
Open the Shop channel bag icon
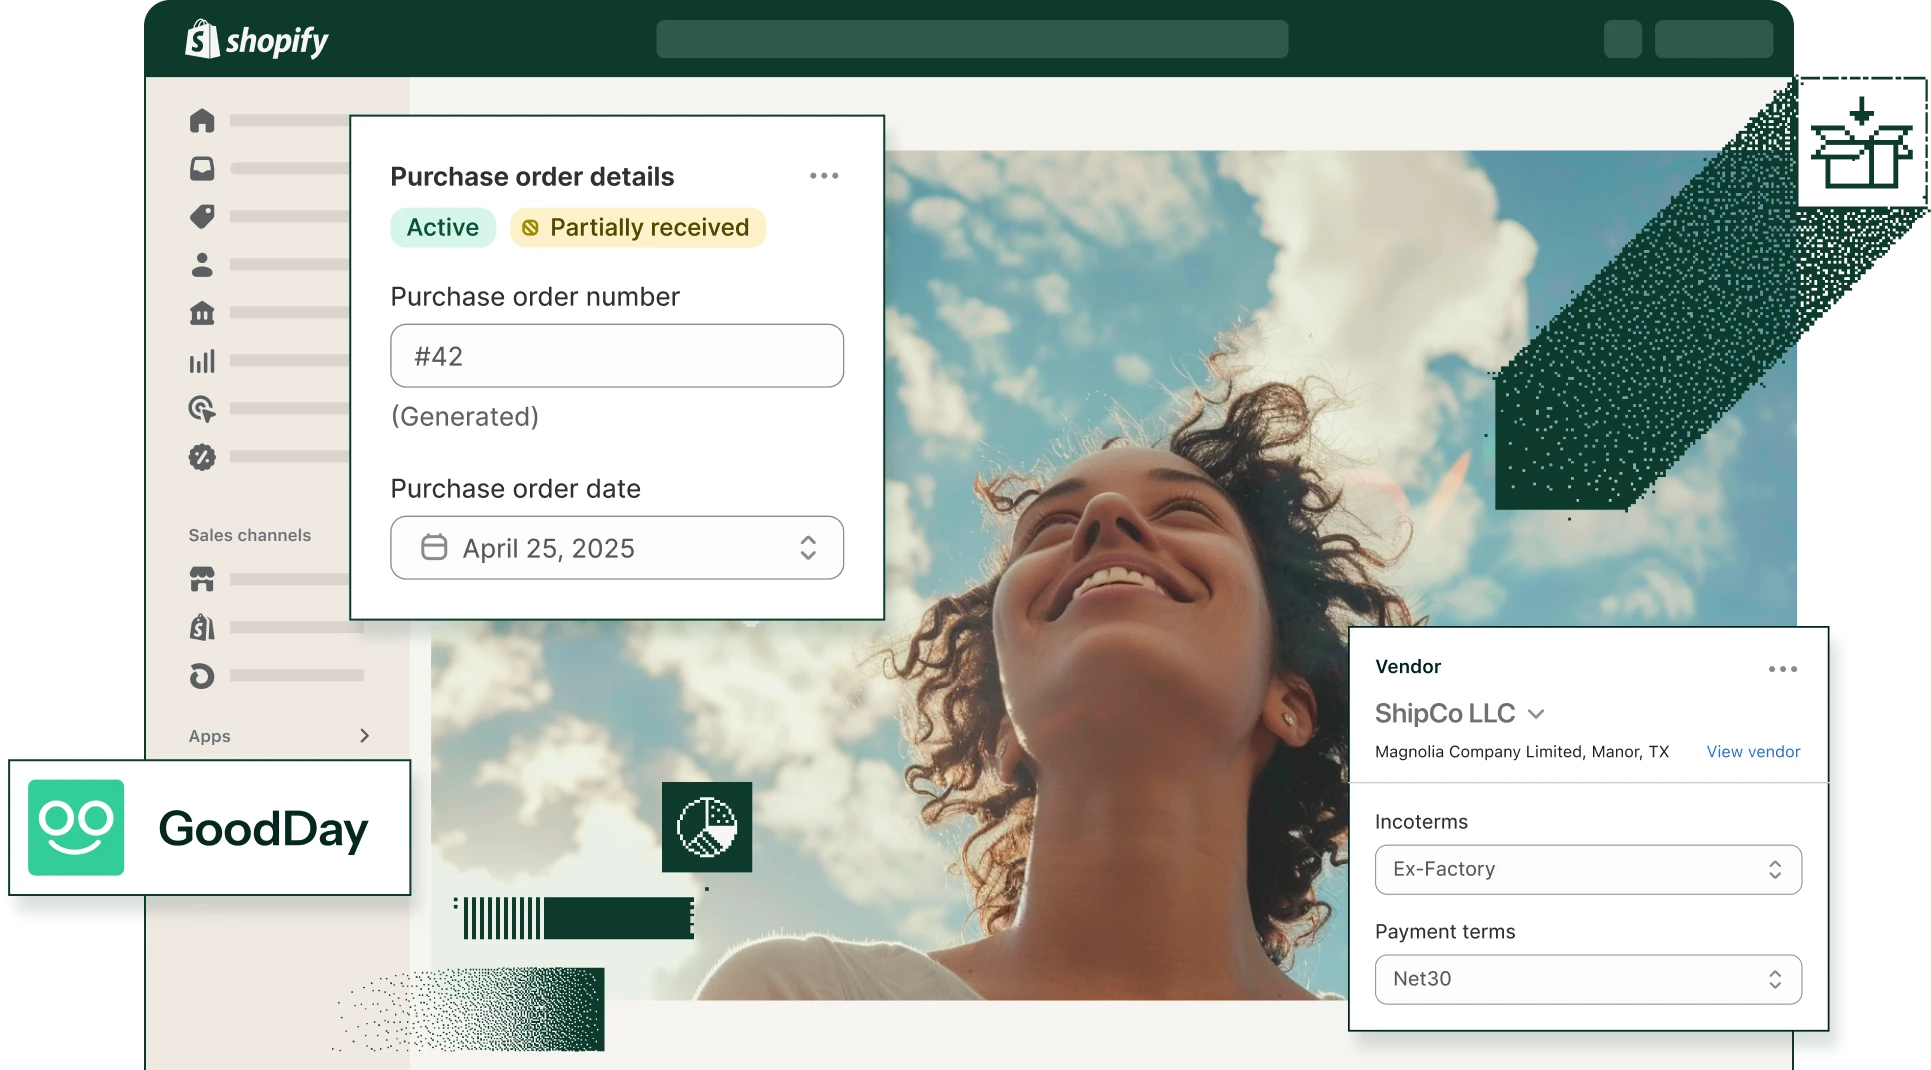(202, 627)
